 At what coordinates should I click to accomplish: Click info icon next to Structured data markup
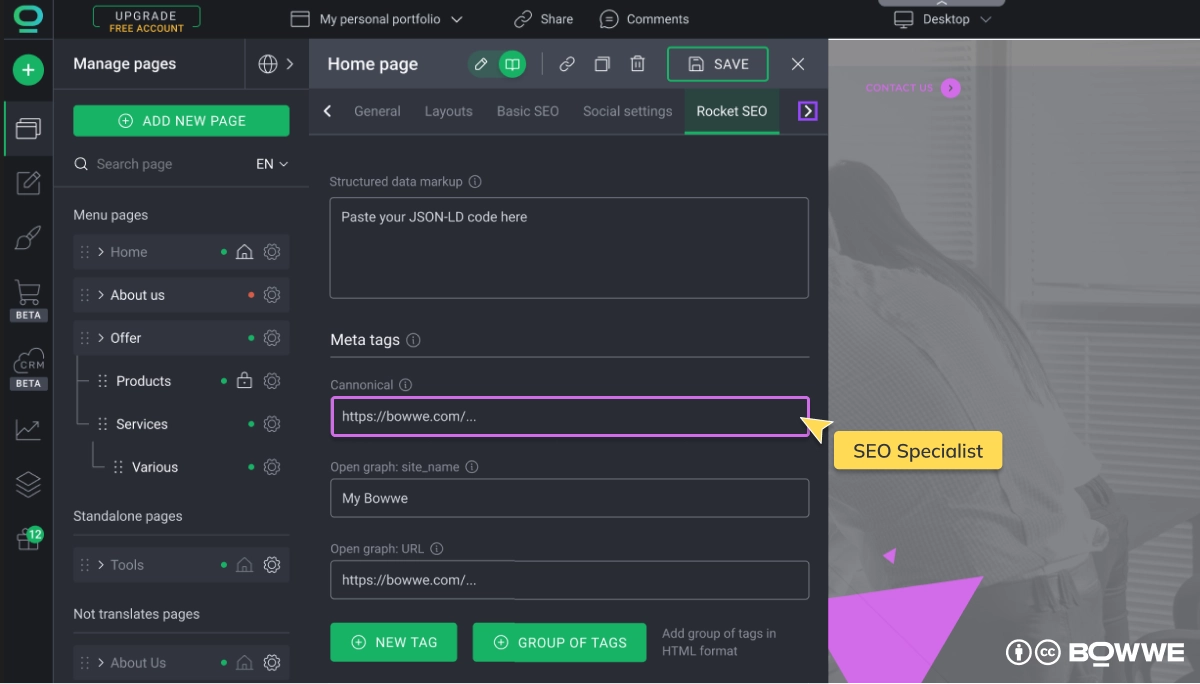(475, 182)
